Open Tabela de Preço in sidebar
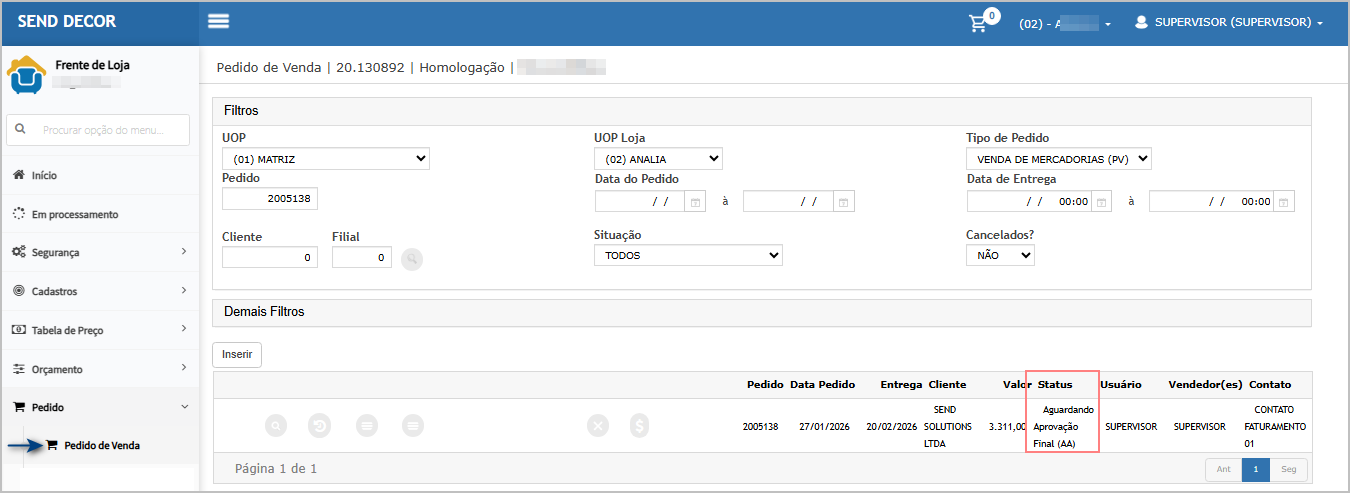The width and height of the screenshot is (1350, 493). pyautogui.click(x=99, y=330)
